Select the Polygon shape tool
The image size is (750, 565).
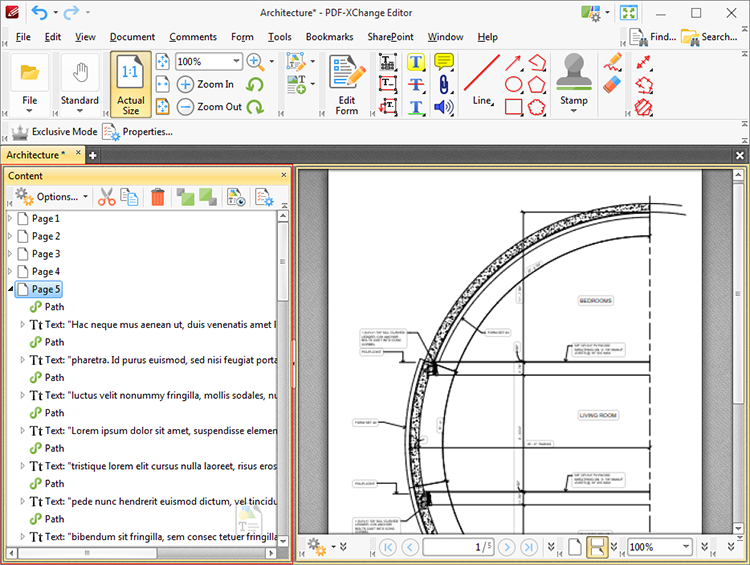[x=536, y=85]
